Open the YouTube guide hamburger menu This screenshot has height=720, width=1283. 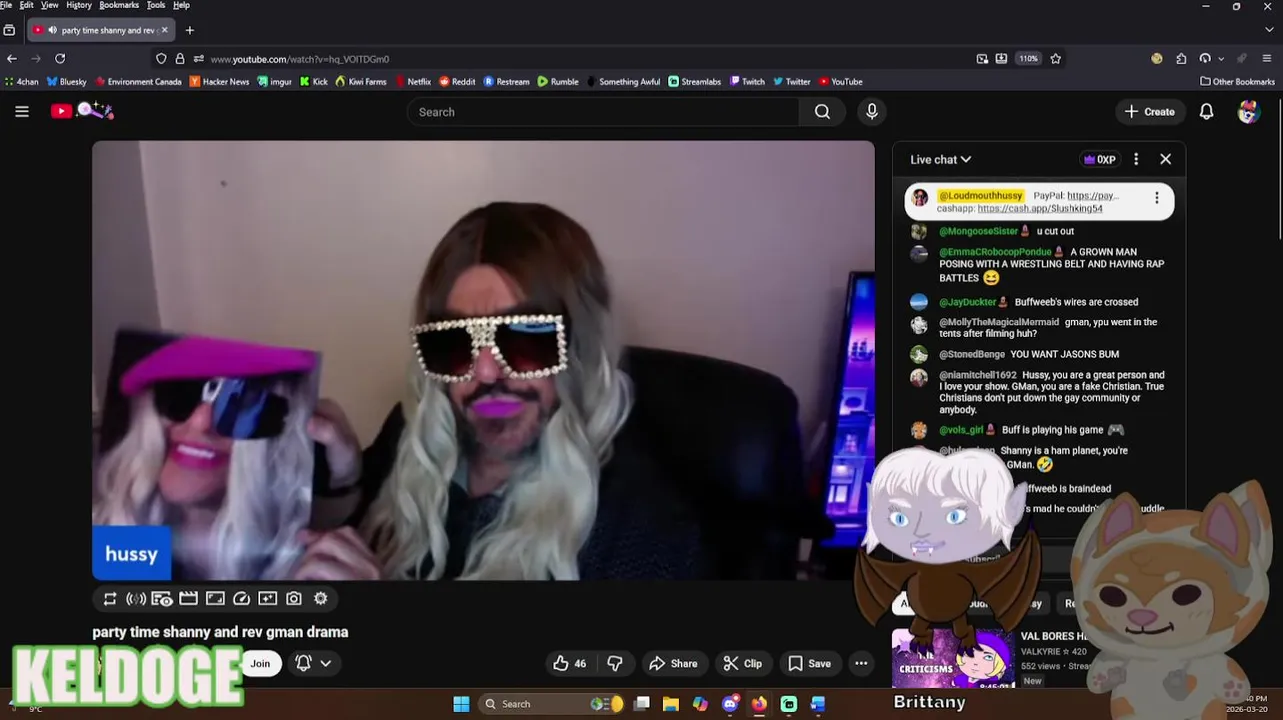[x=22, y=112]
